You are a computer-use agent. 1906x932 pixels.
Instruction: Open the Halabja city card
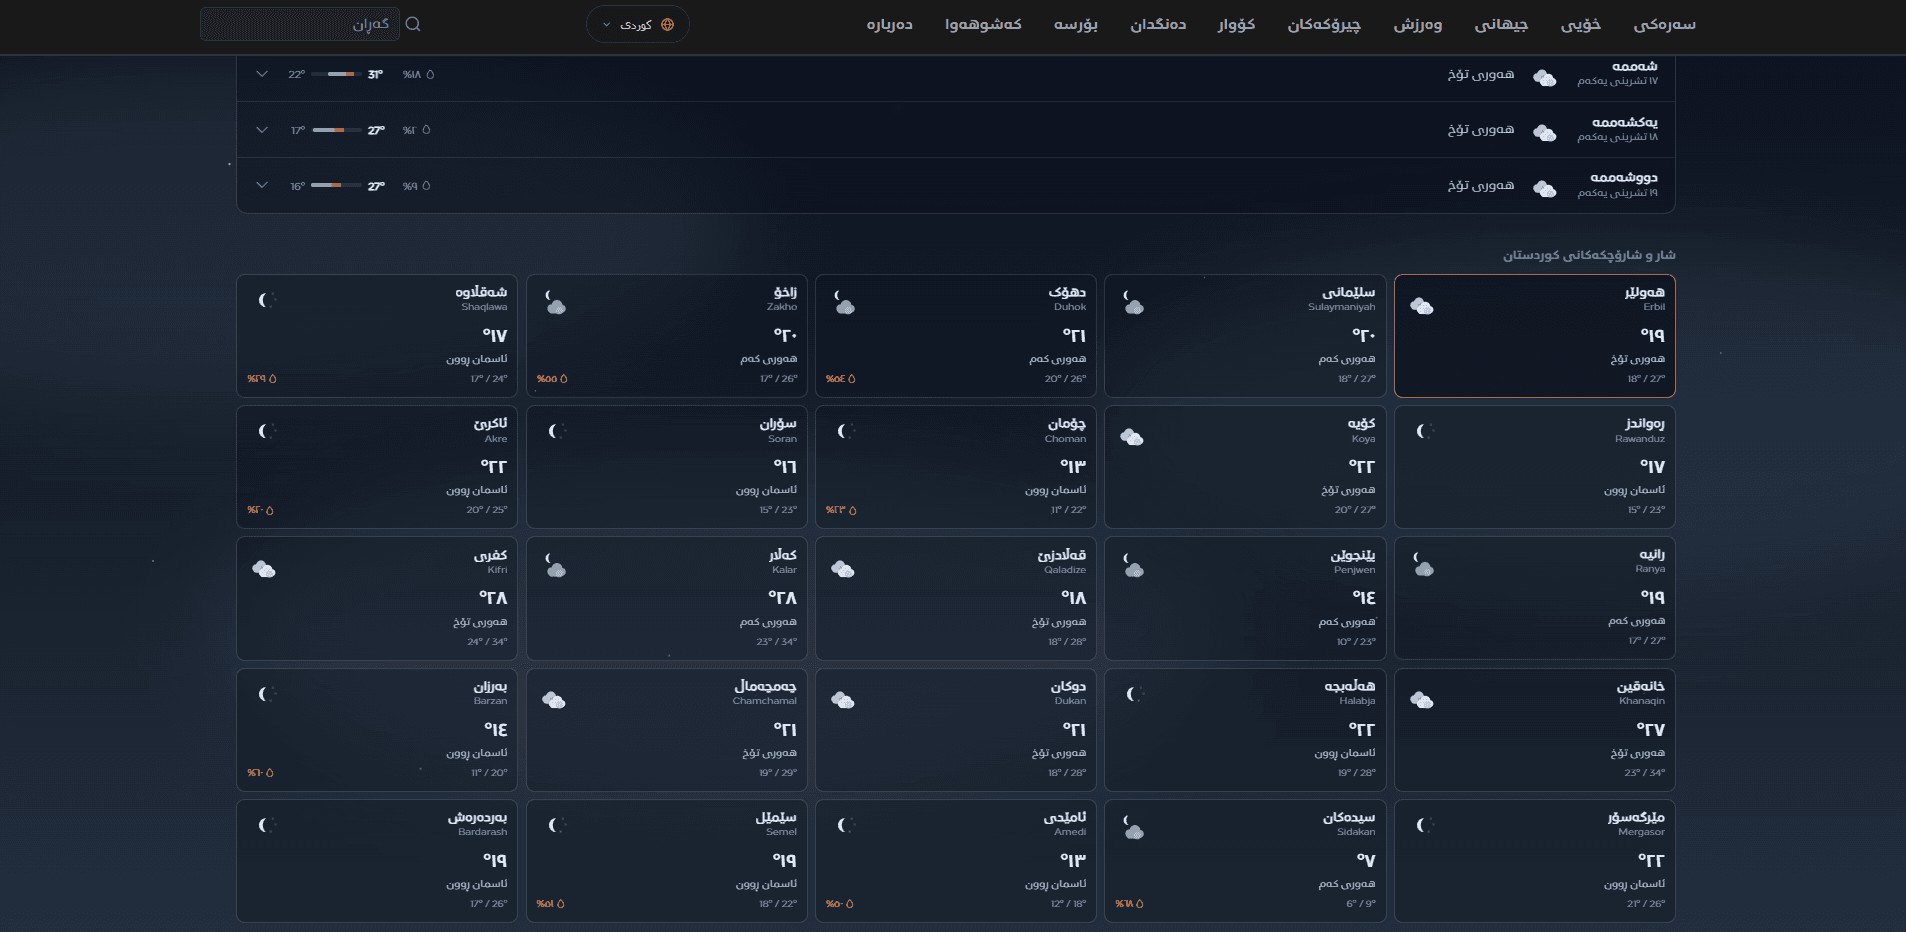1245,730
